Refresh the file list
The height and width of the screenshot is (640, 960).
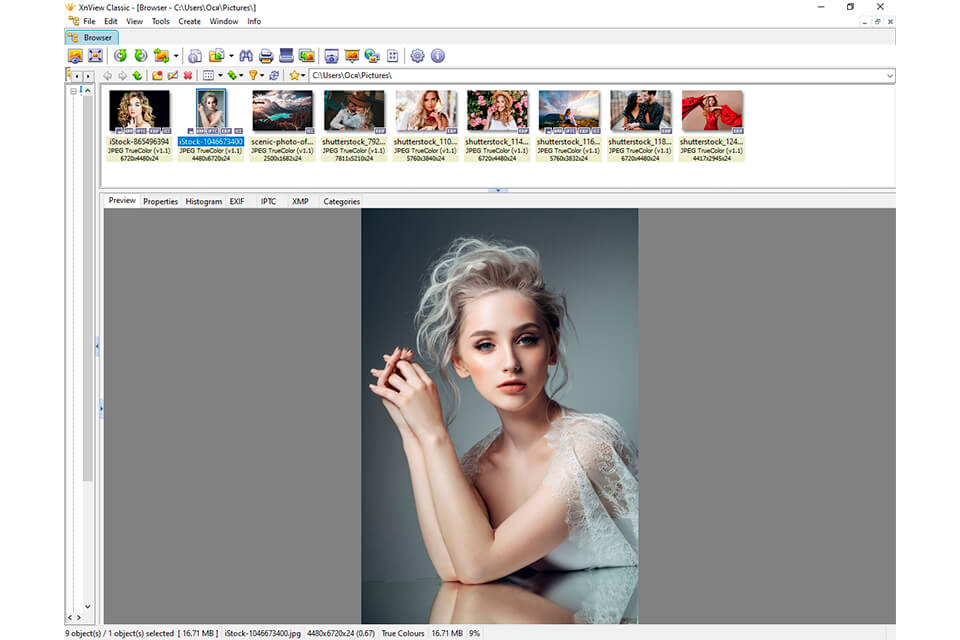tap(273, 75)
